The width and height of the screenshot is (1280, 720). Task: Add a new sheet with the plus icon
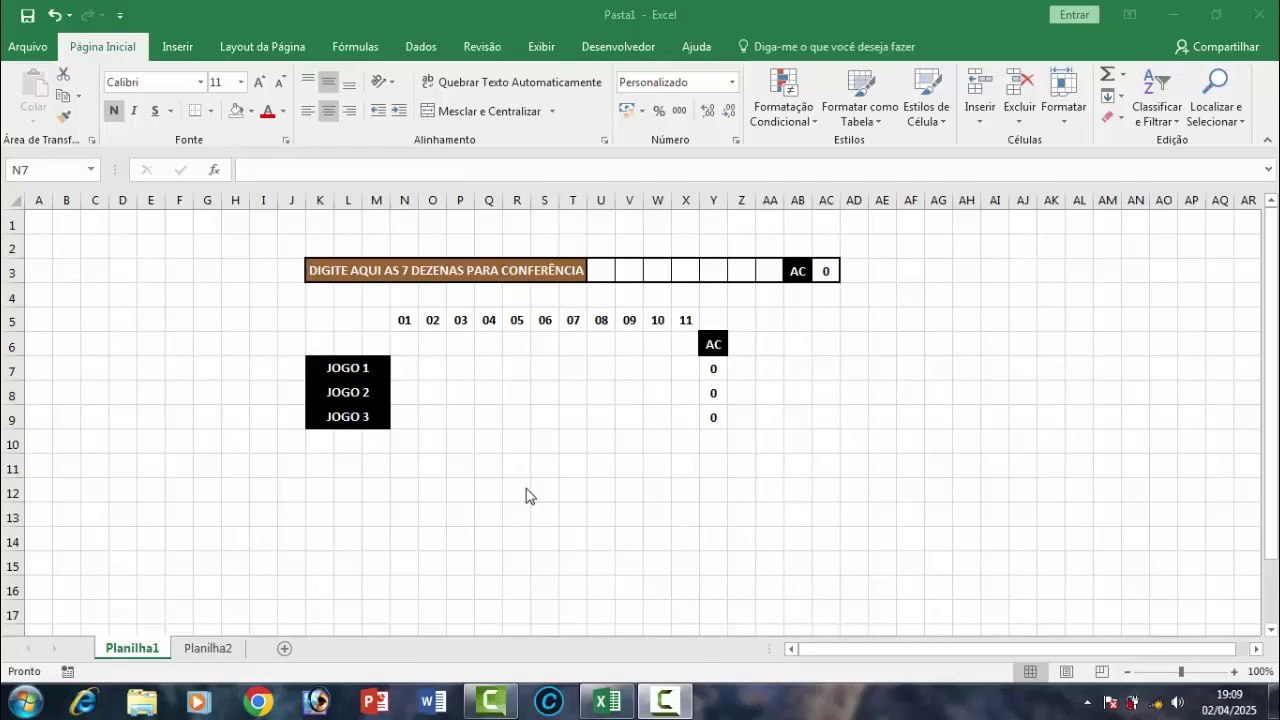[284, 649]
